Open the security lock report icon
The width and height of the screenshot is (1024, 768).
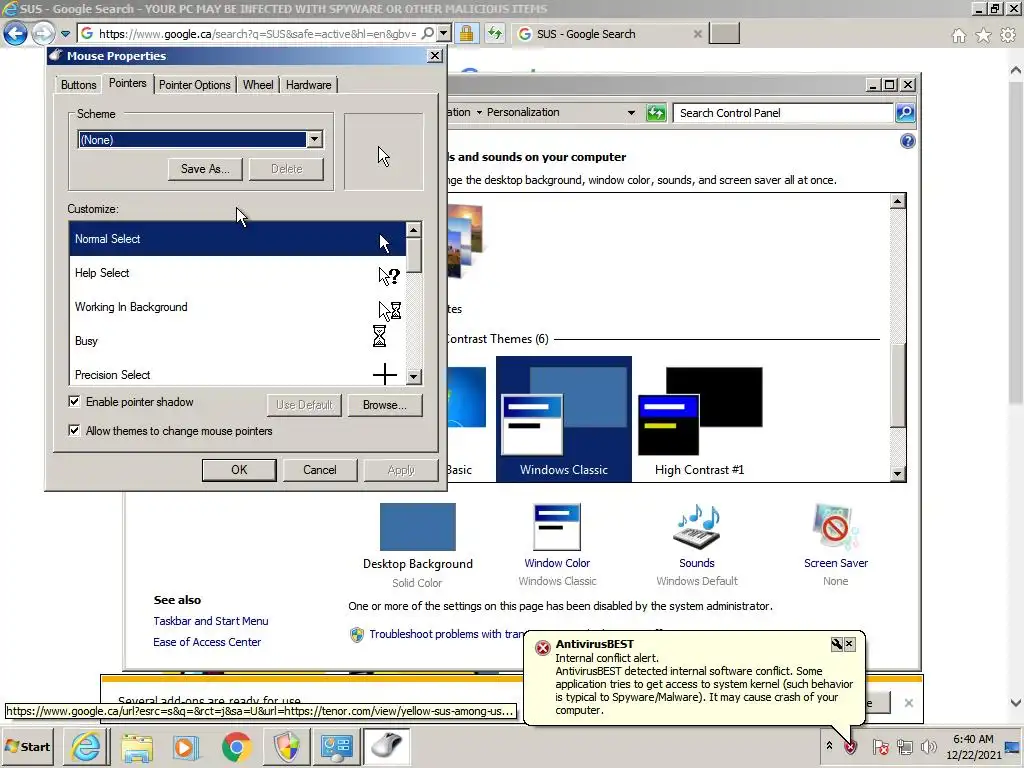click(466, 33)
